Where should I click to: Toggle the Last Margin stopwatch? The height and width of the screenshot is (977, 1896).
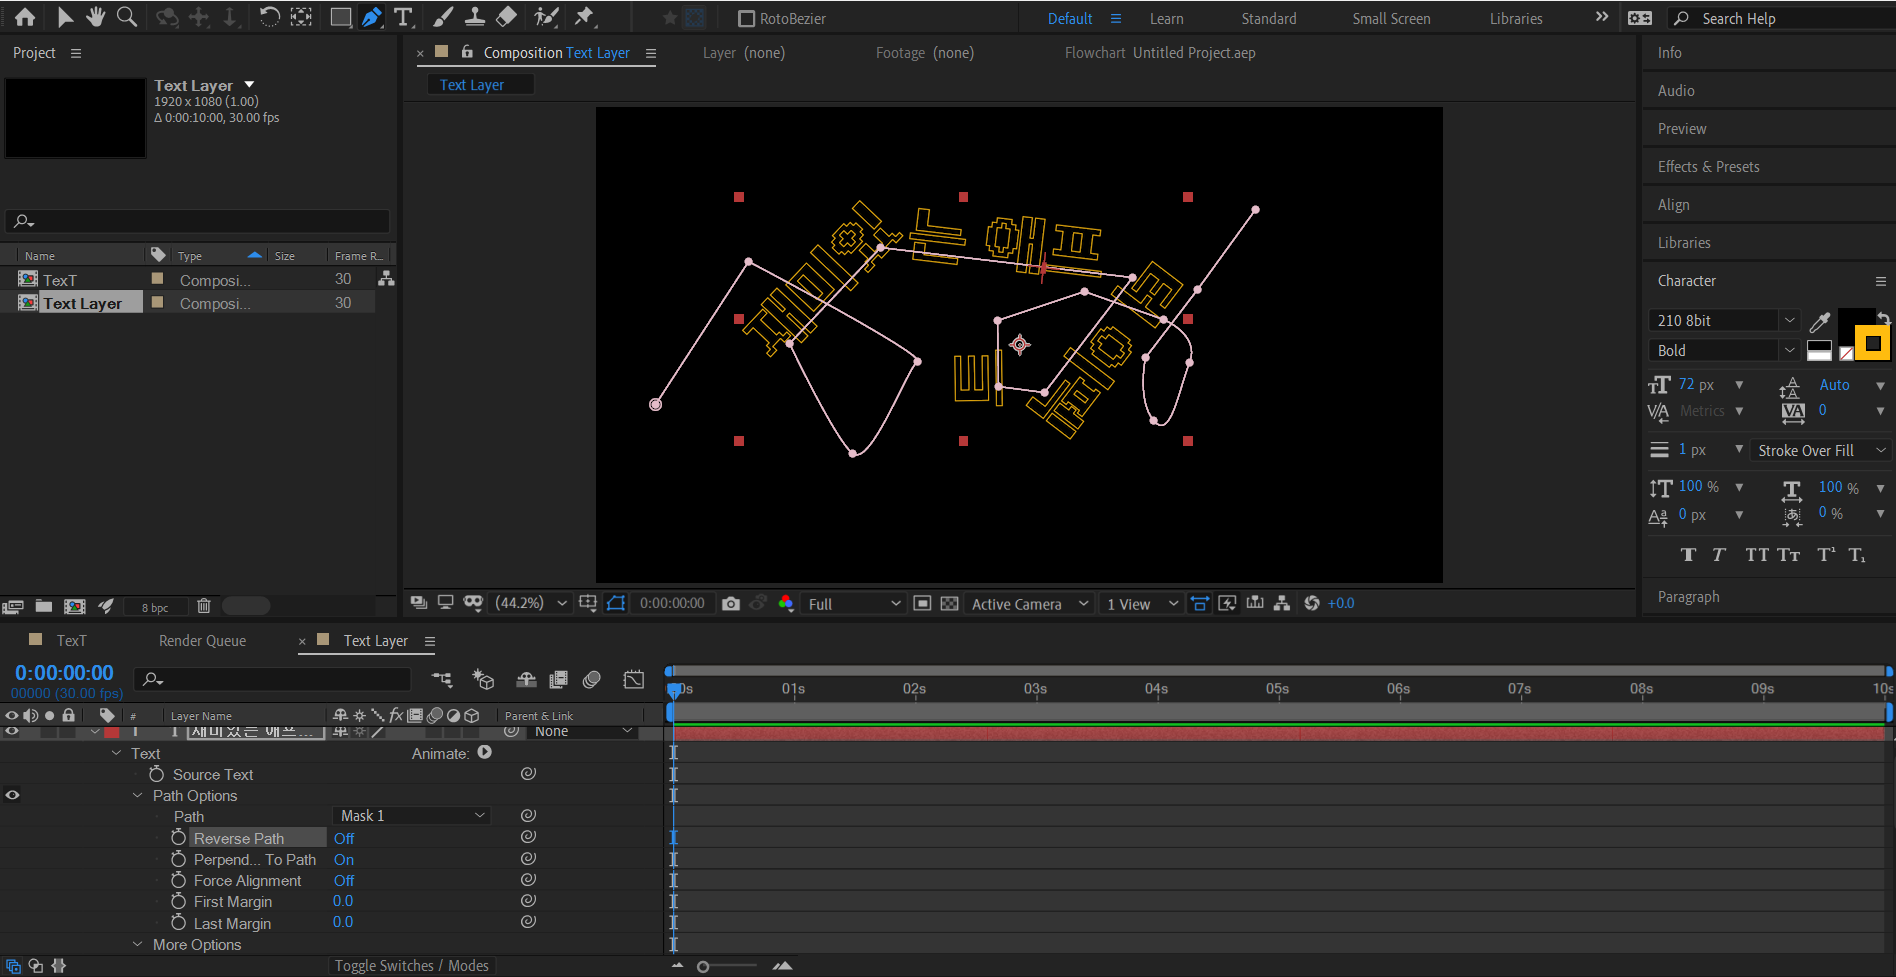coord(179,922)
